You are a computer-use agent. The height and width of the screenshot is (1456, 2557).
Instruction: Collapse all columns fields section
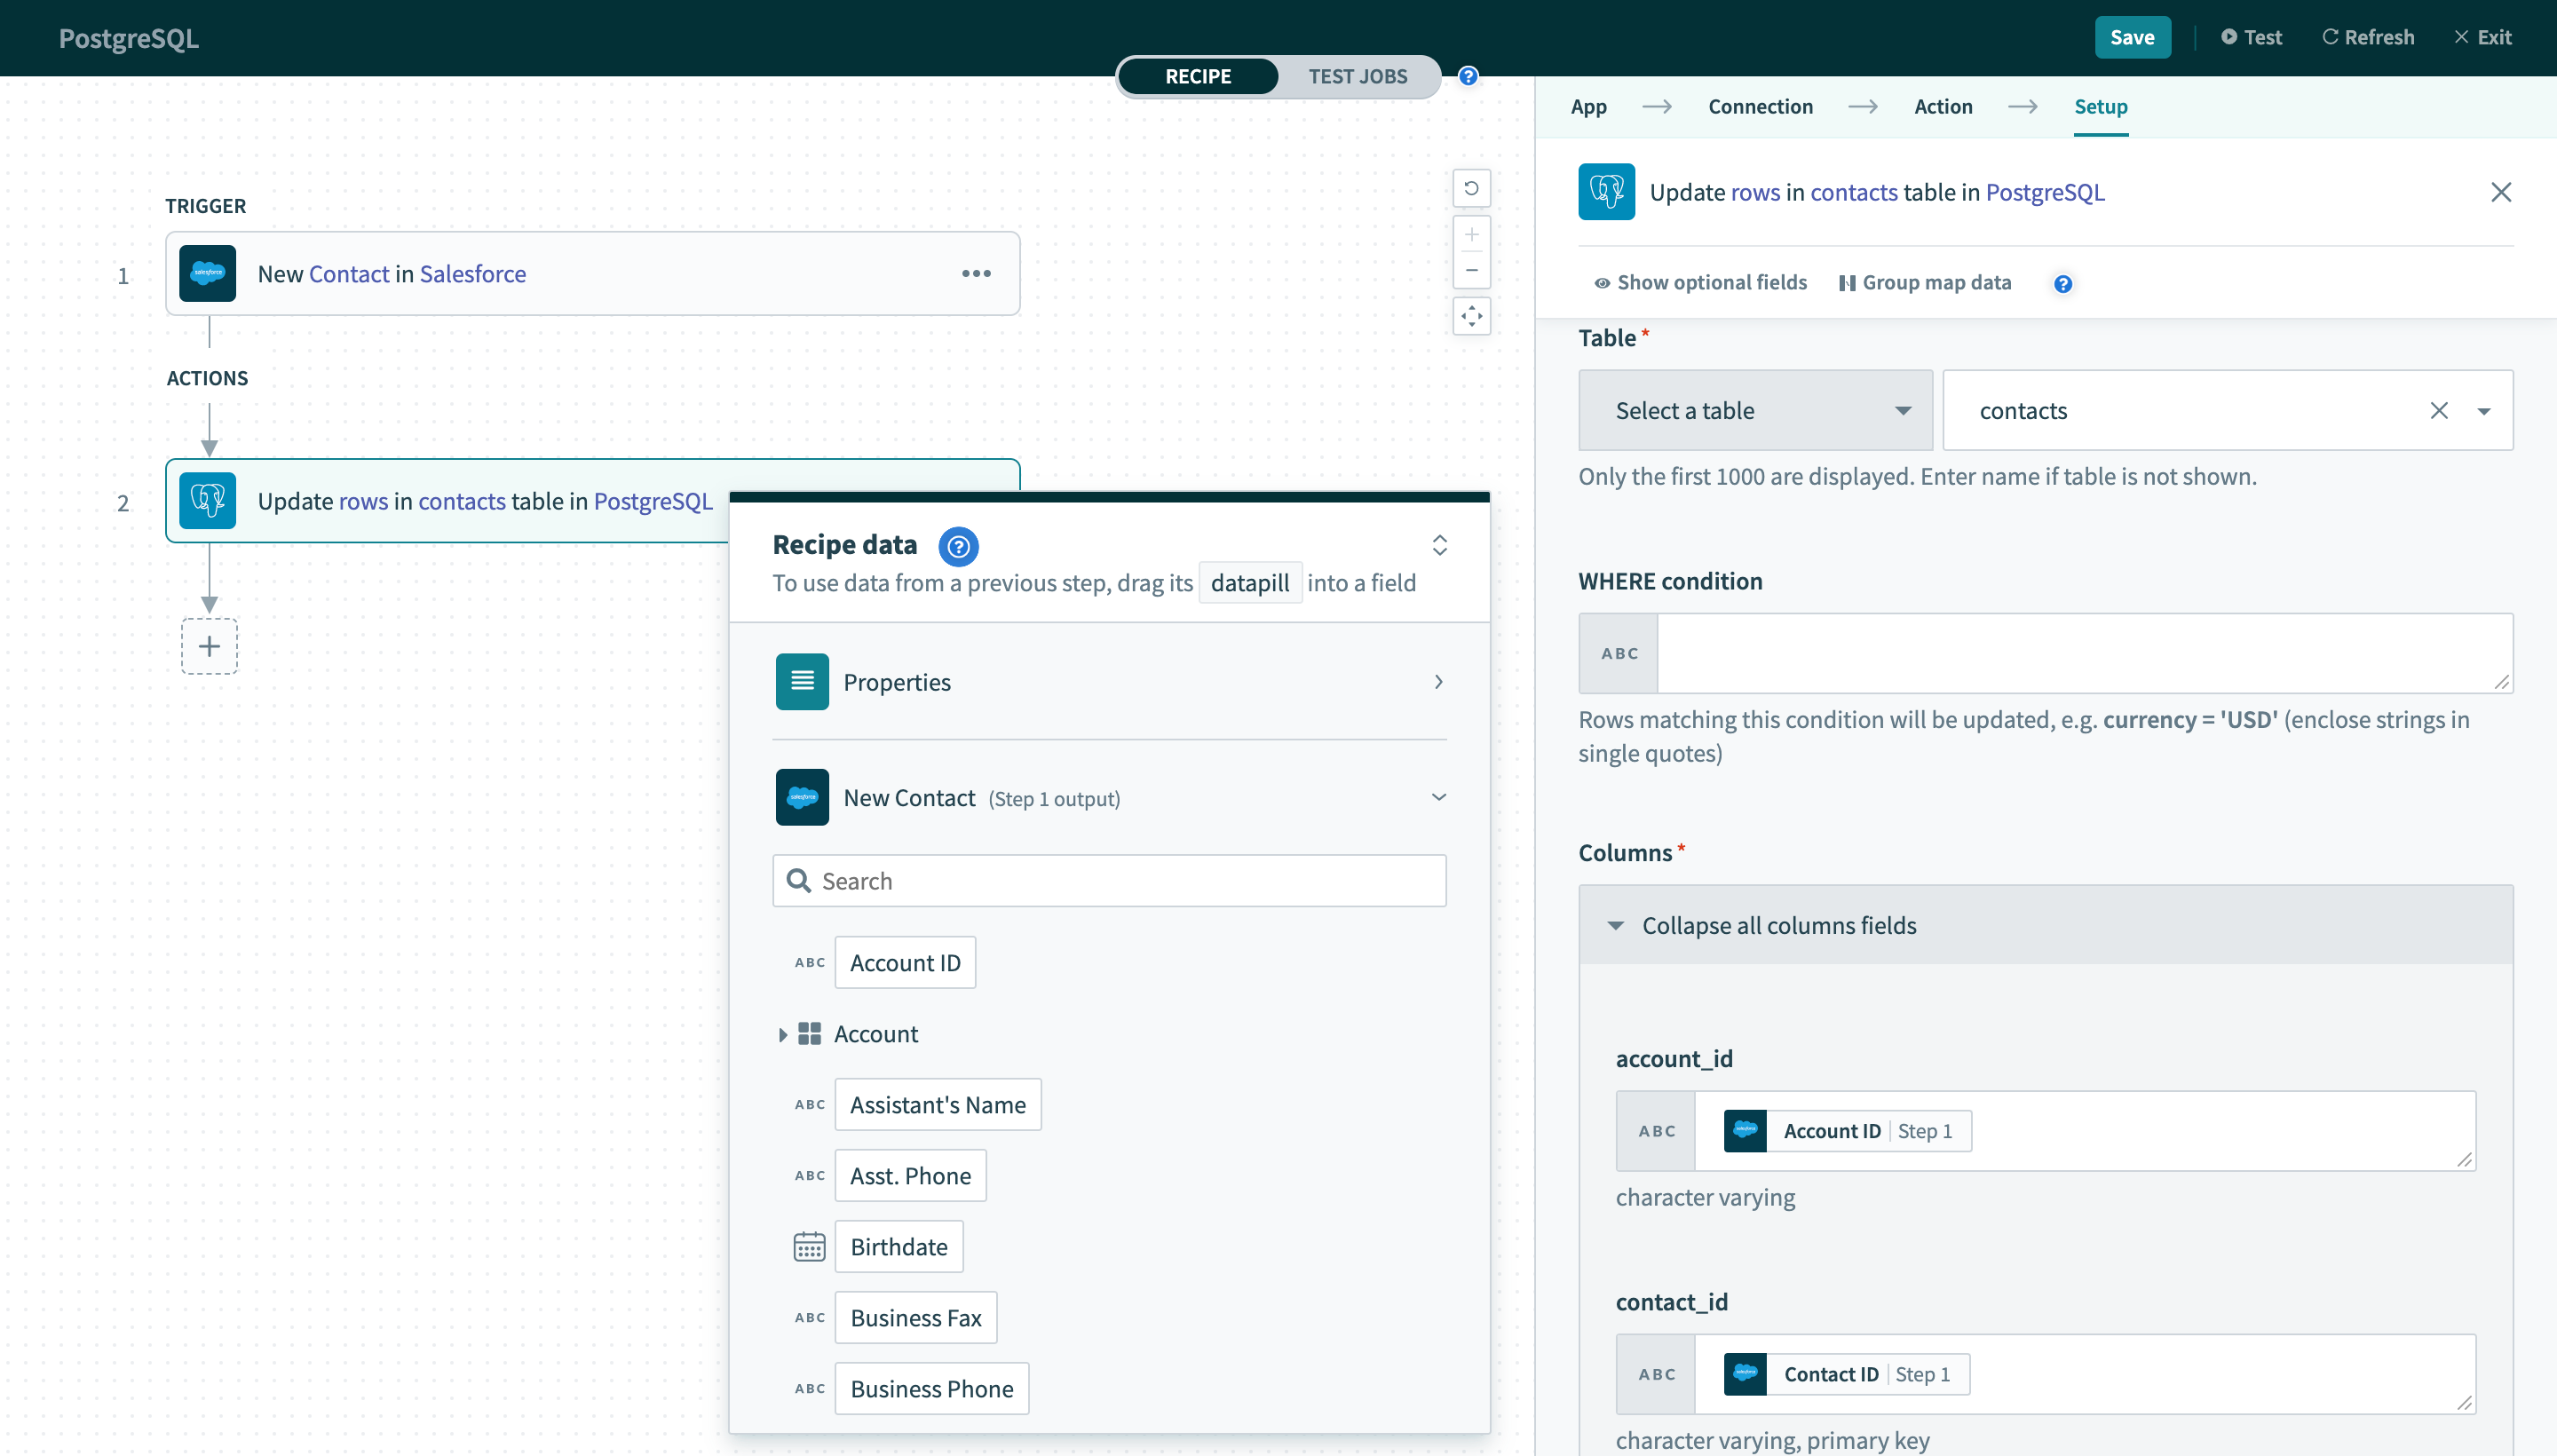1779,922
